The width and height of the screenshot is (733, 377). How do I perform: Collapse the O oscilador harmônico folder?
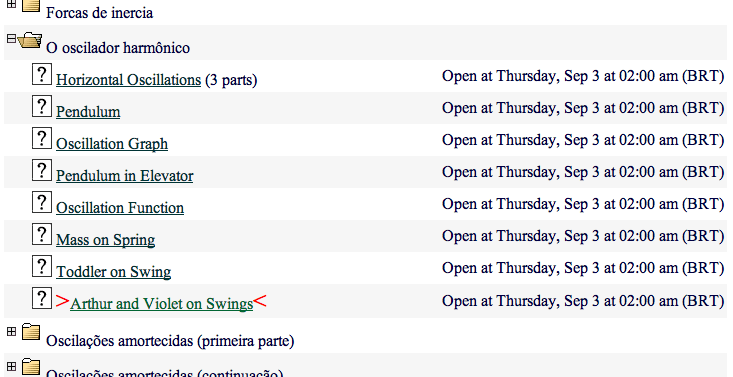click(x=11, y=38)
